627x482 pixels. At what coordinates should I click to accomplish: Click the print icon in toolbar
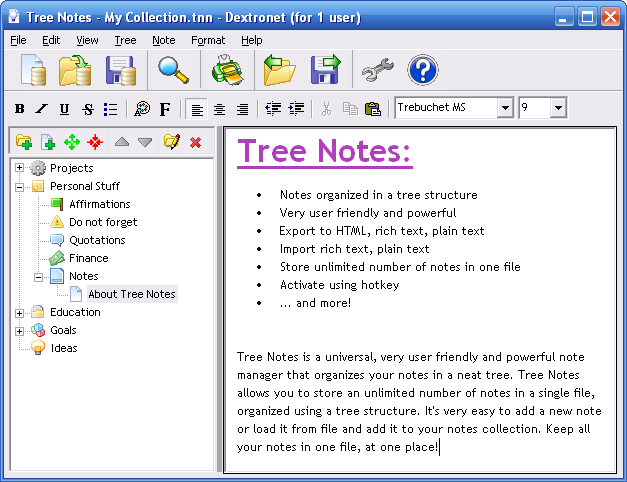point(224,70)
